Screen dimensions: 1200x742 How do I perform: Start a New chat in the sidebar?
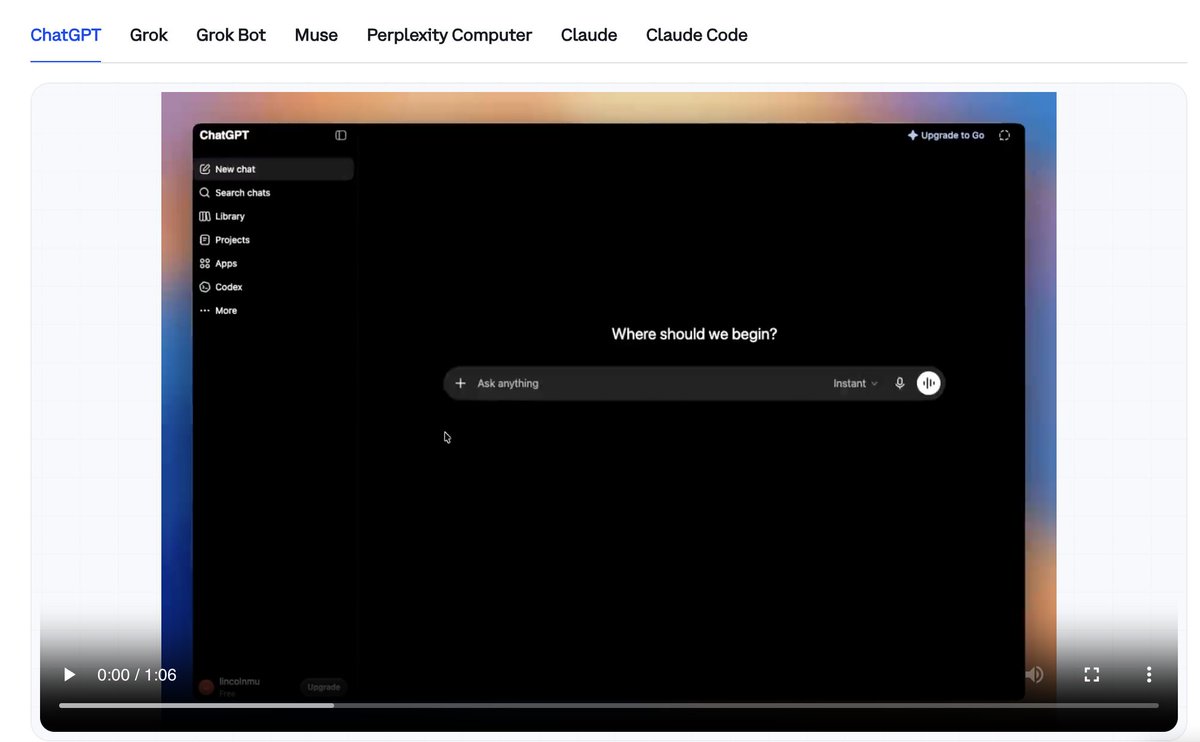coord(273,169)
